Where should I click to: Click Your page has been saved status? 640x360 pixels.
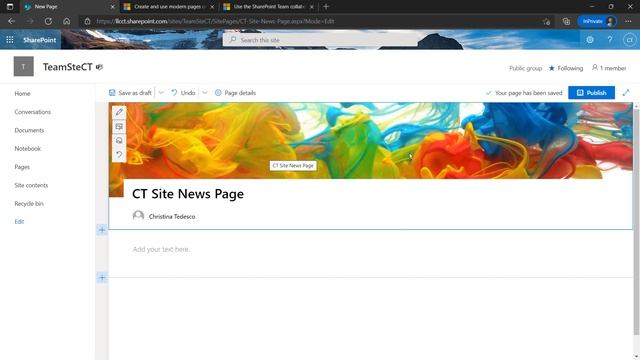524,93
